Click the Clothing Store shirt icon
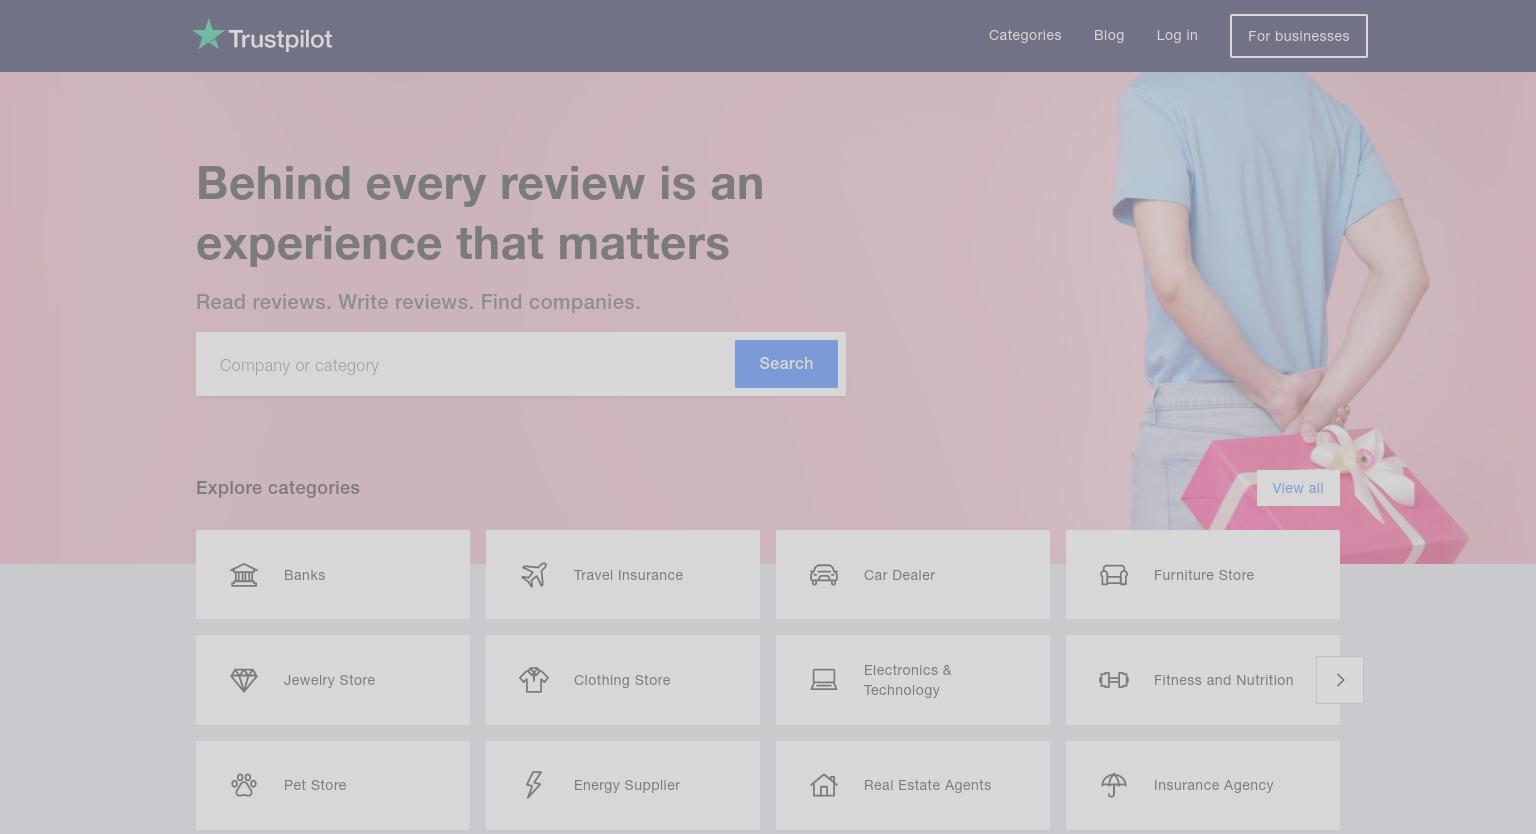The height and width of the screenshot is (834, 1536). [x=534, y=680]
